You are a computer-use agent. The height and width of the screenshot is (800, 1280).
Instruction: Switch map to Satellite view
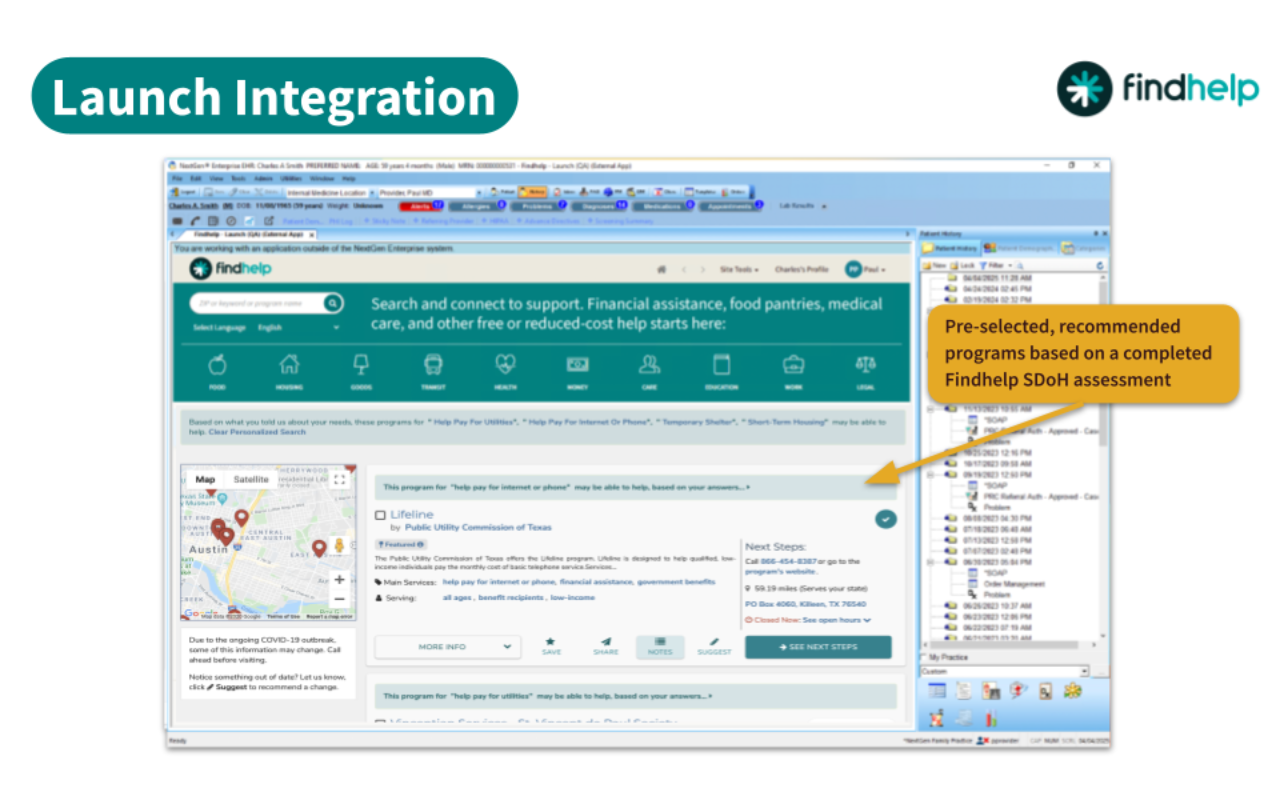pyautogui.click(x=251, y=480)
